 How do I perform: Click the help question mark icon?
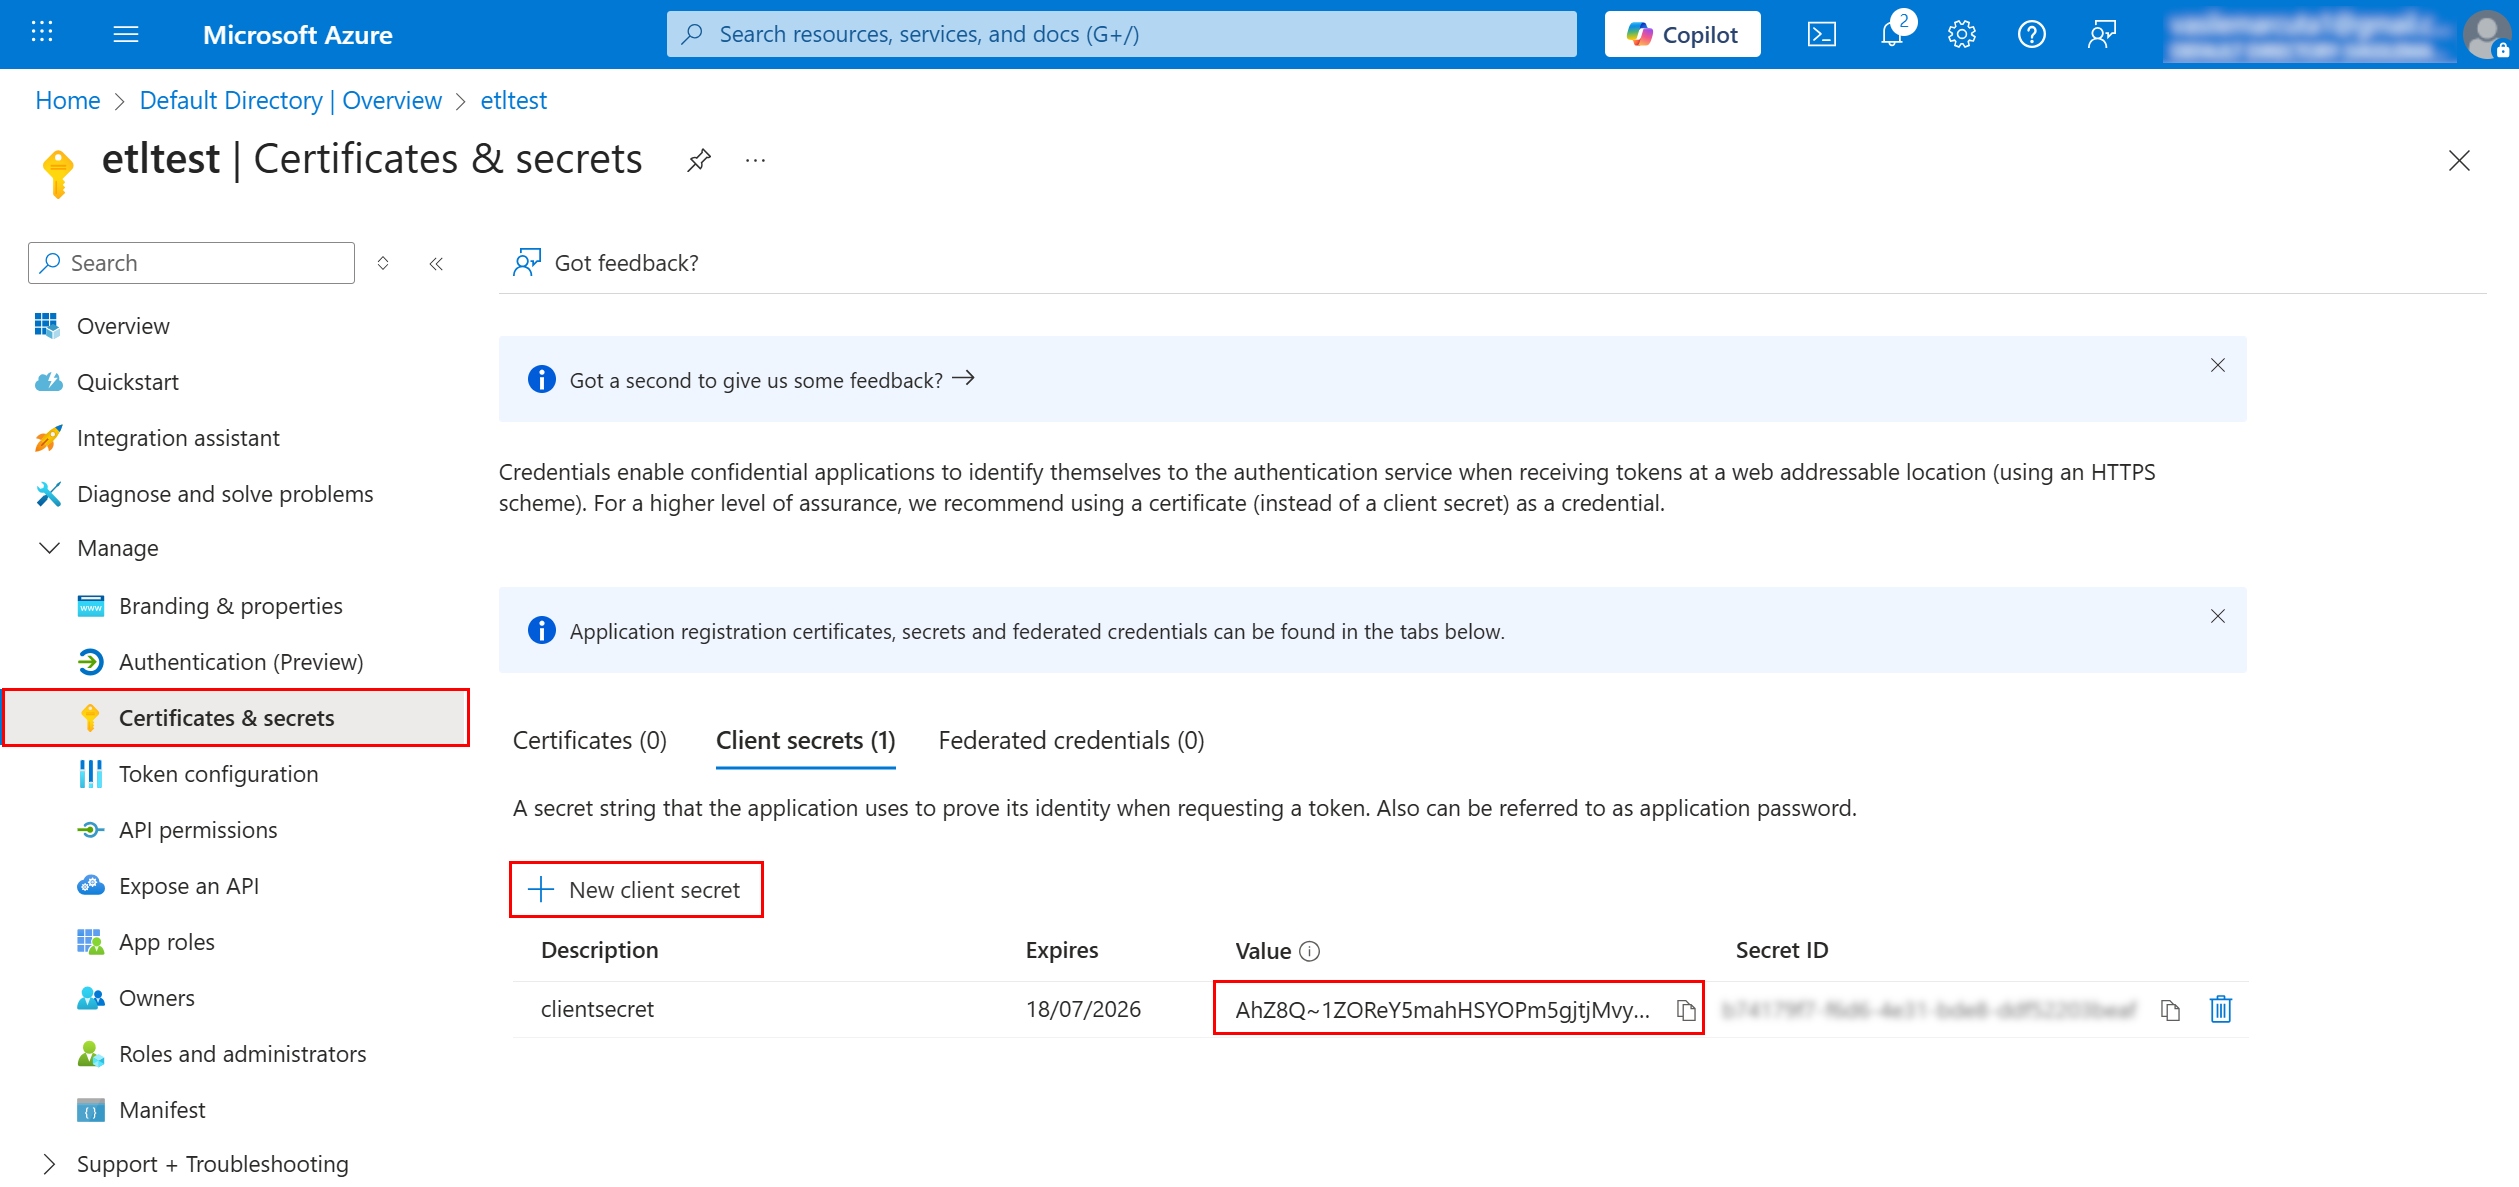pyautogui.click(x=2031, y=35)
